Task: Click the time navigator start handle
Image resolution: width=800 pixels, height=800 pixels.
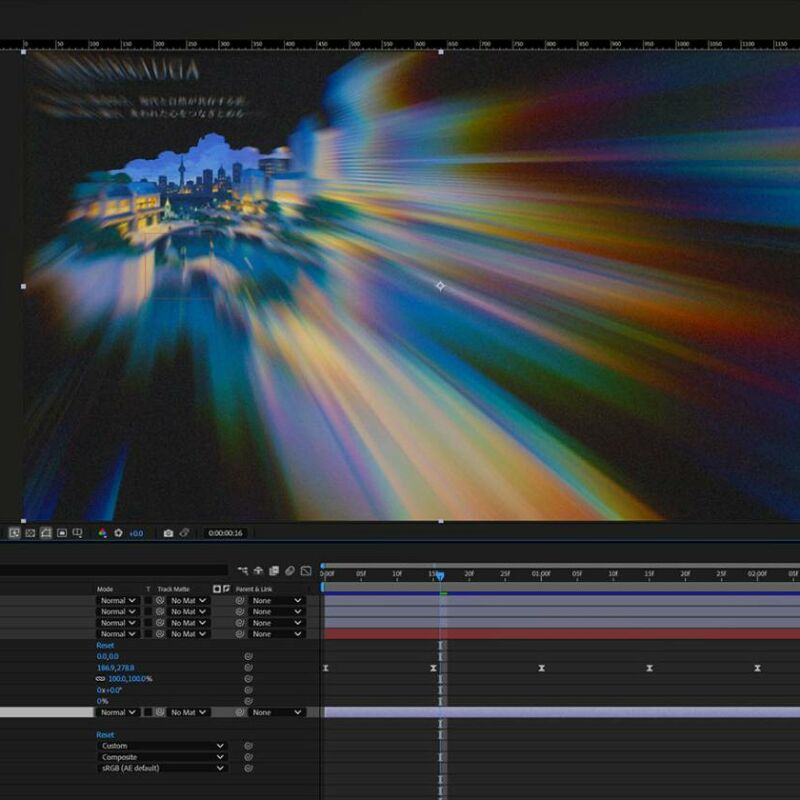Action: coord(322,566)
